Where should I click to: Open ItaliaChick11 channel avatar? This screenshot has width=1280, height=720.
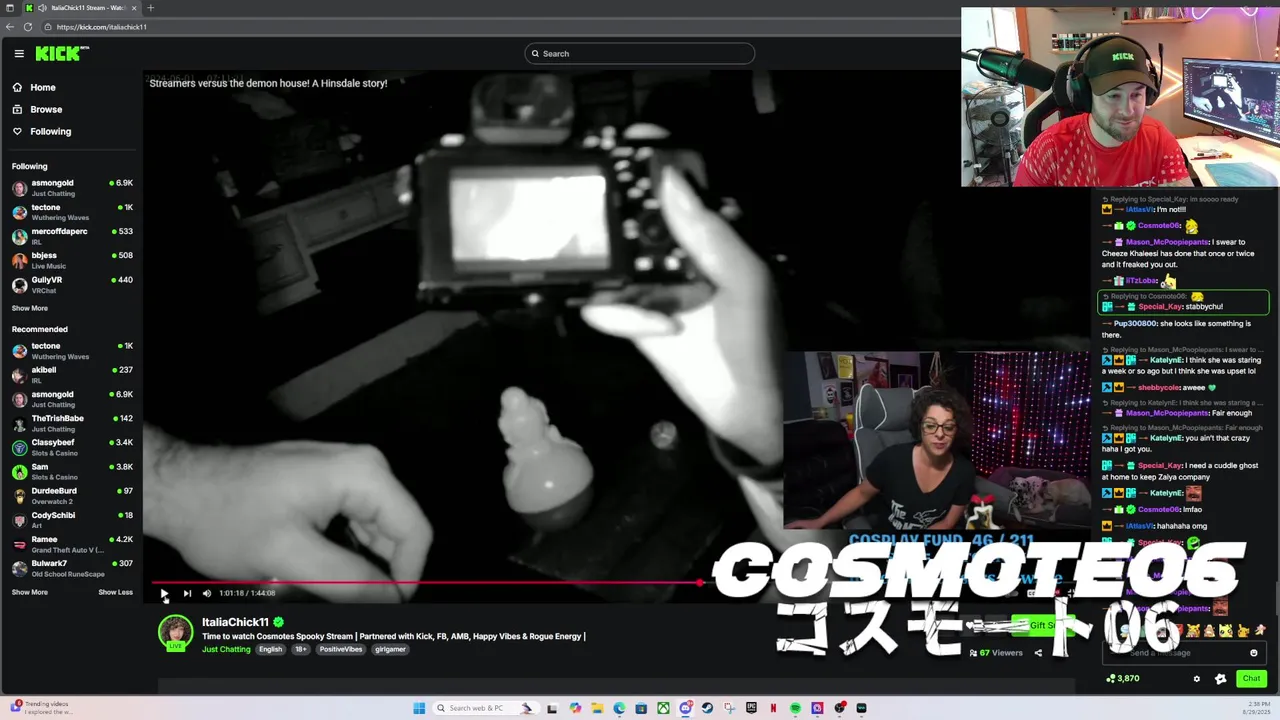(175, 633)
